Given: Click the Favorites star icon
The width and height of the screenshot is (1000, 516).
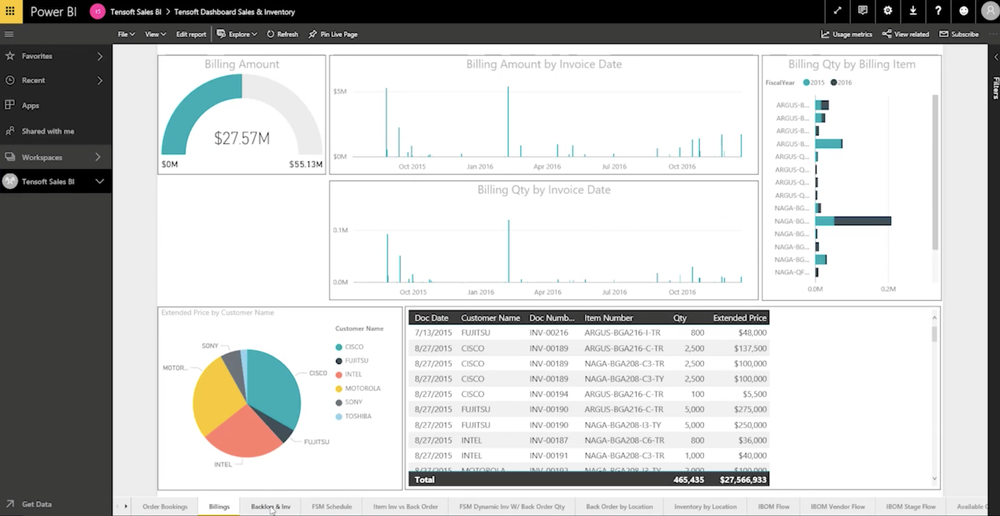Looking at the screenshot, I should (x=10, y=56).
